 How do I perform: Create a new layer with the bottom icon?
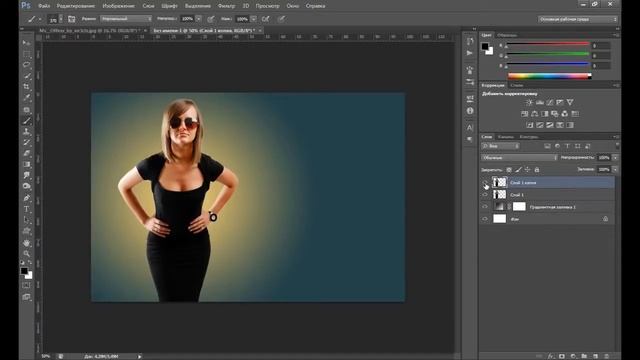(595, 356)
